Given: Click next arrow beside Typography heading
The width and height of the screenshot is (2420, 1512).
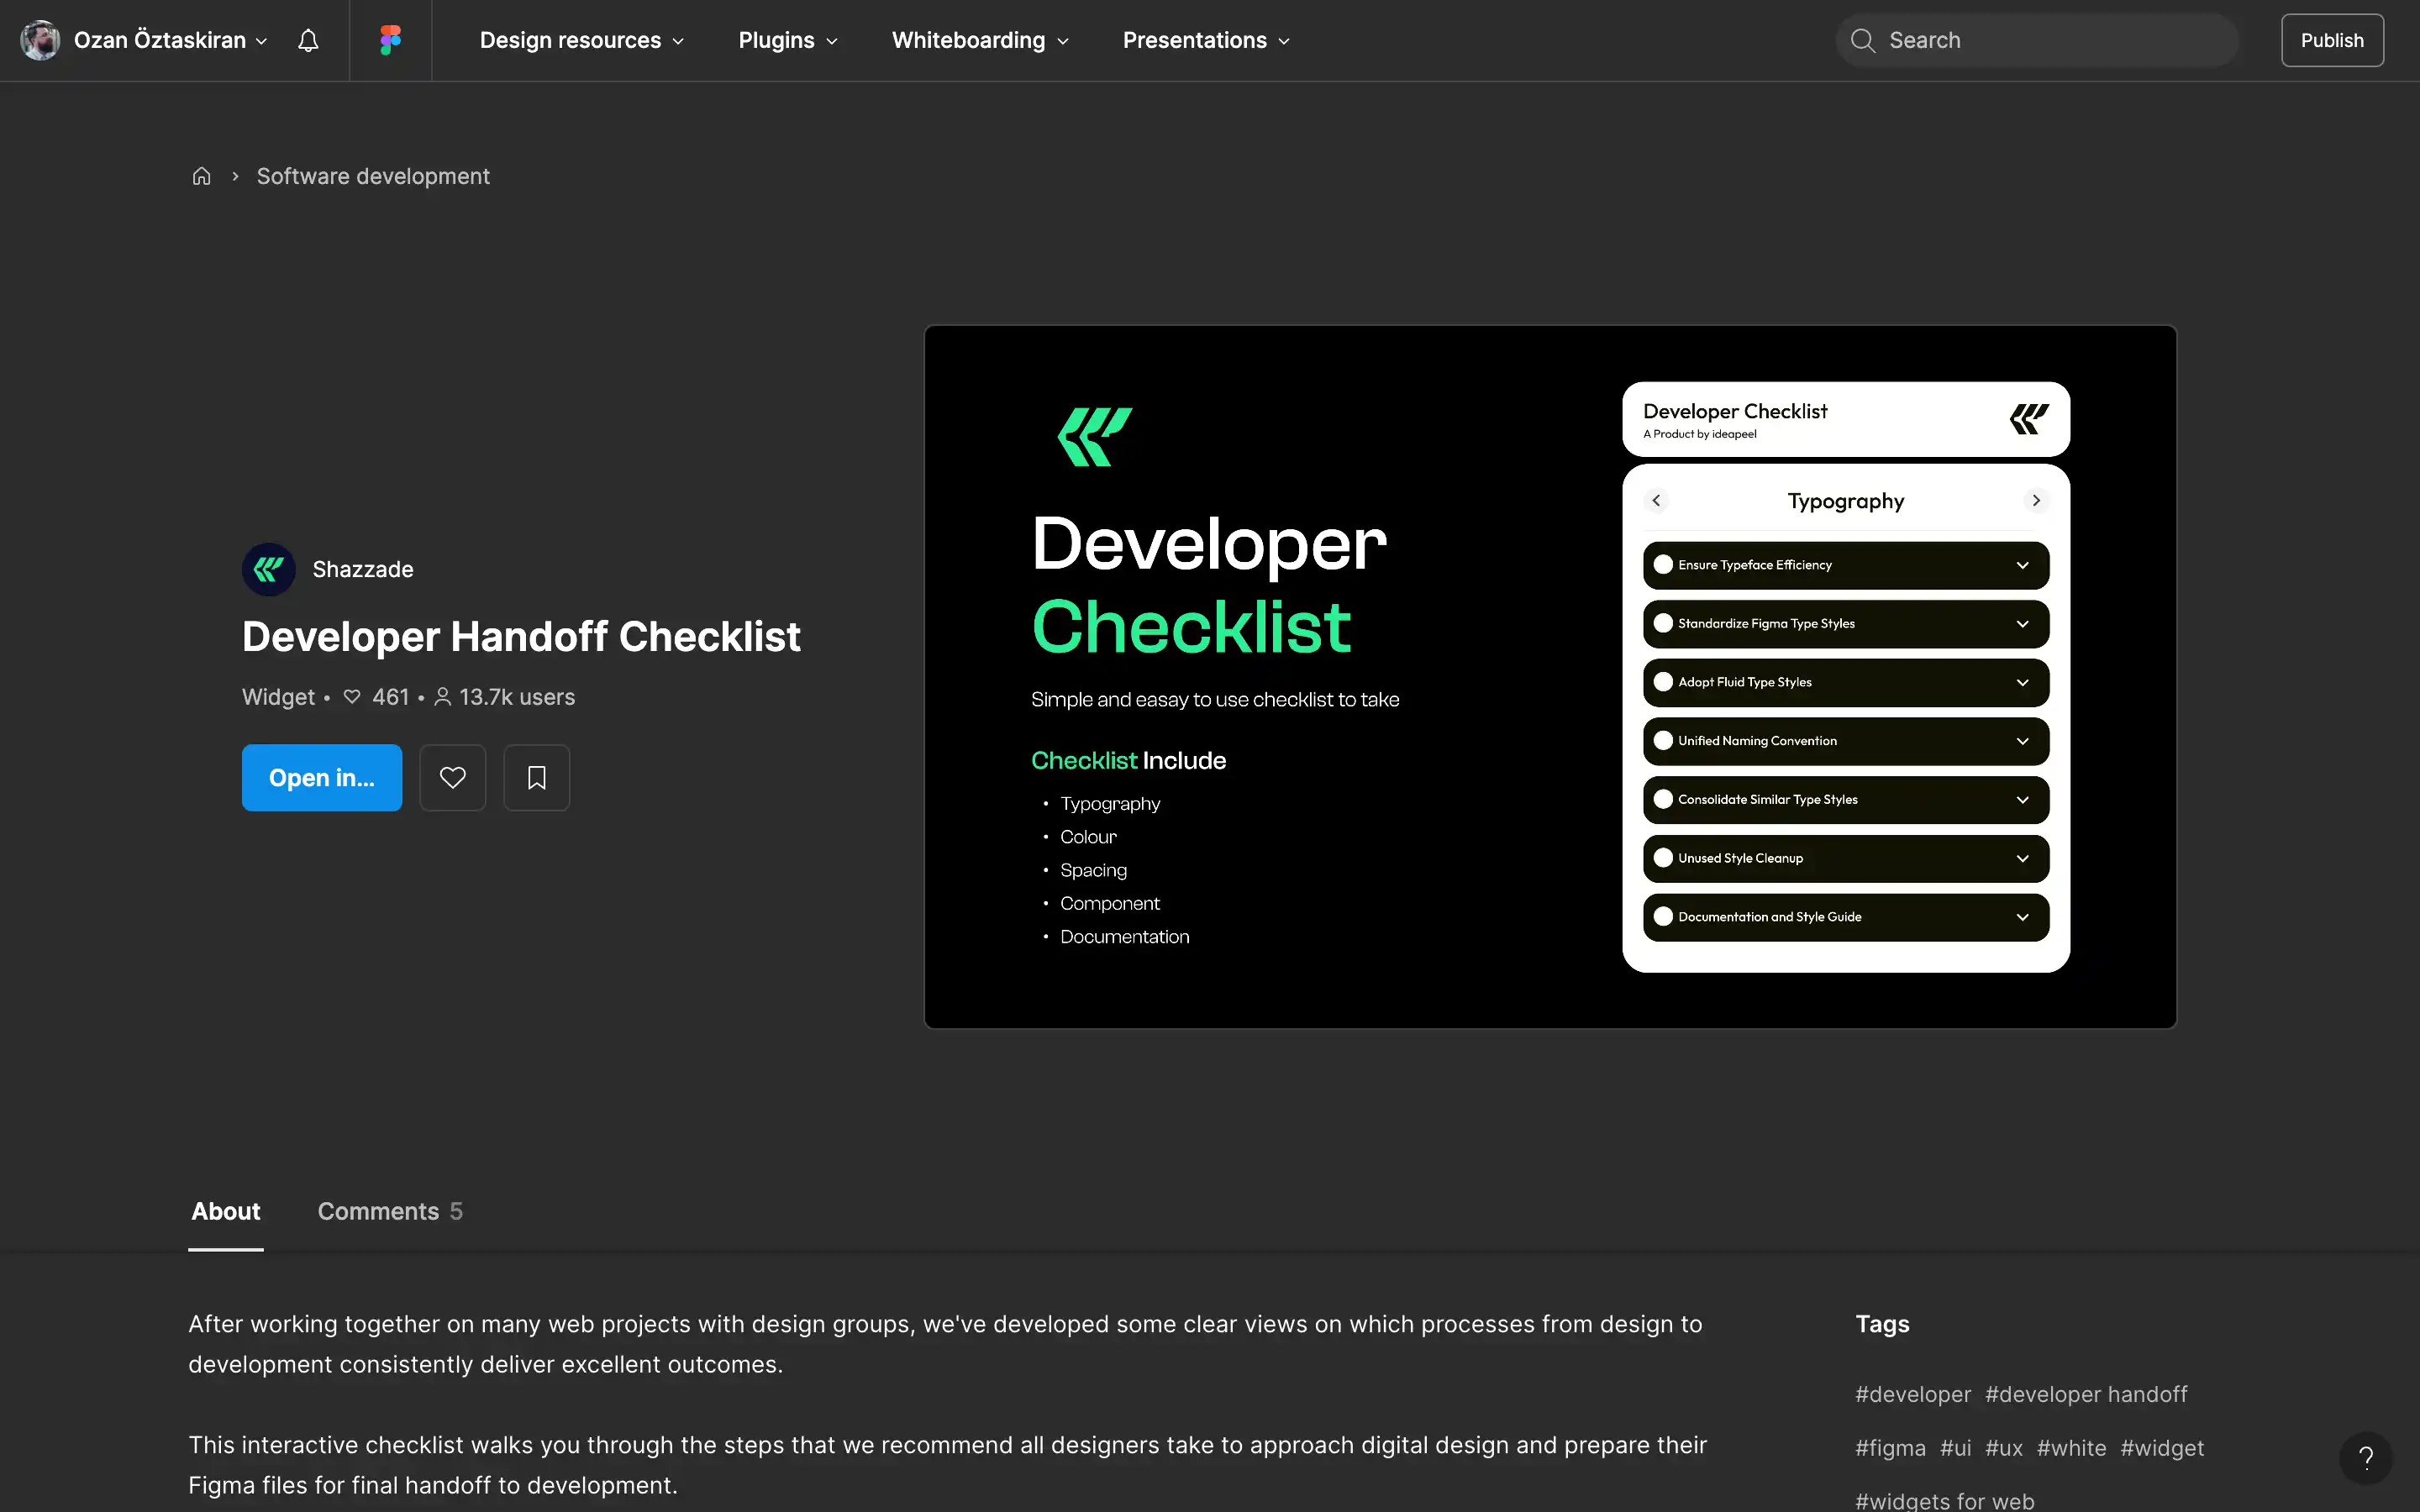Looking at the screenshot, I should click(2036, 500).
